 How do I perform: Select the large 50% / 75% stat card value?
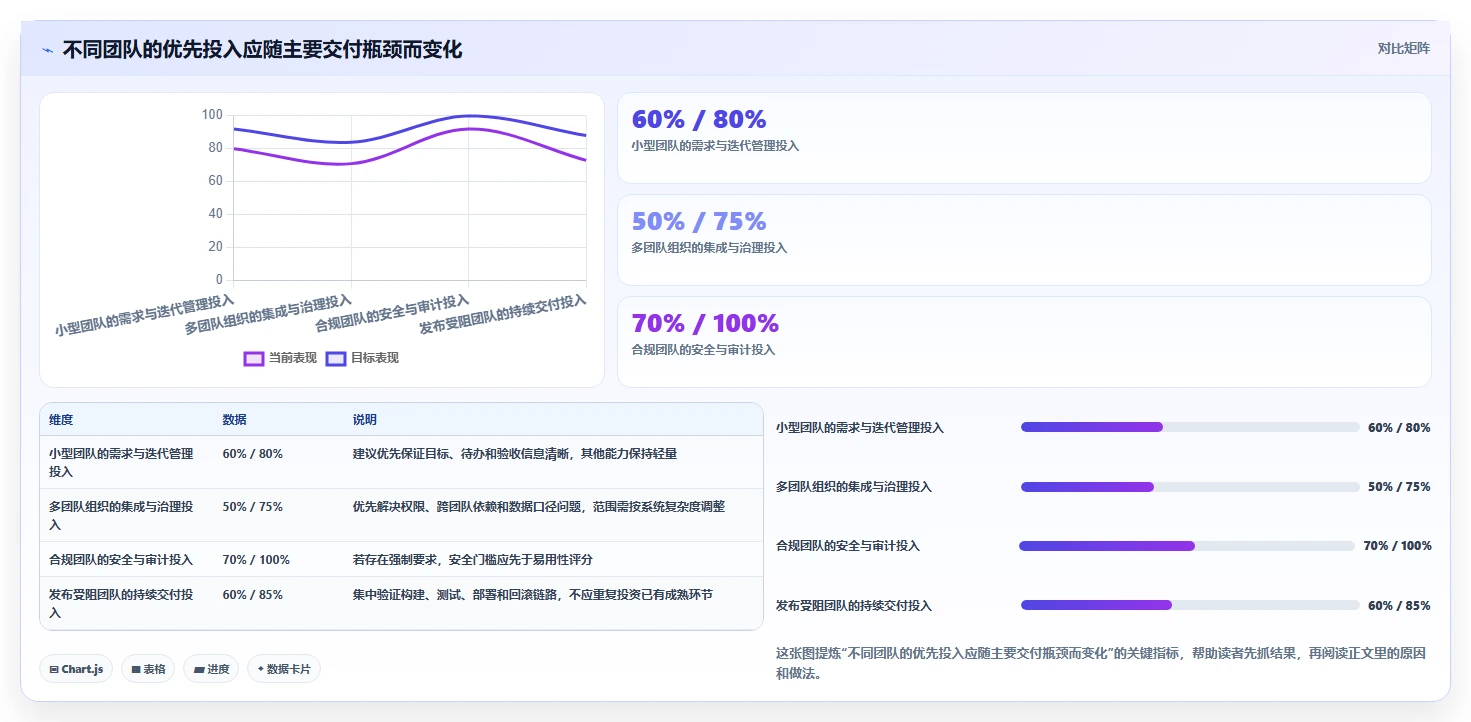click(699, 222)
